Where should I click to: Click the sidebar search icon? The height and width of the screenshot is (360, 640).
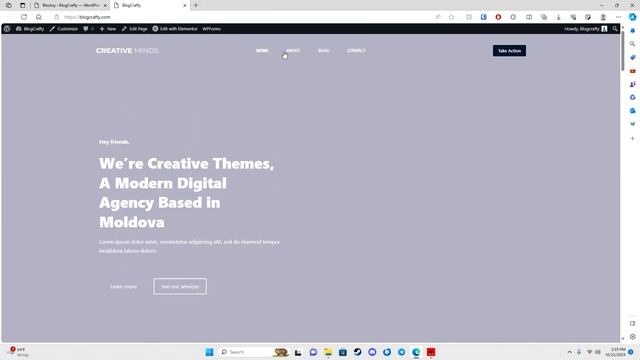pyautogui.click(x=633, y=44)
